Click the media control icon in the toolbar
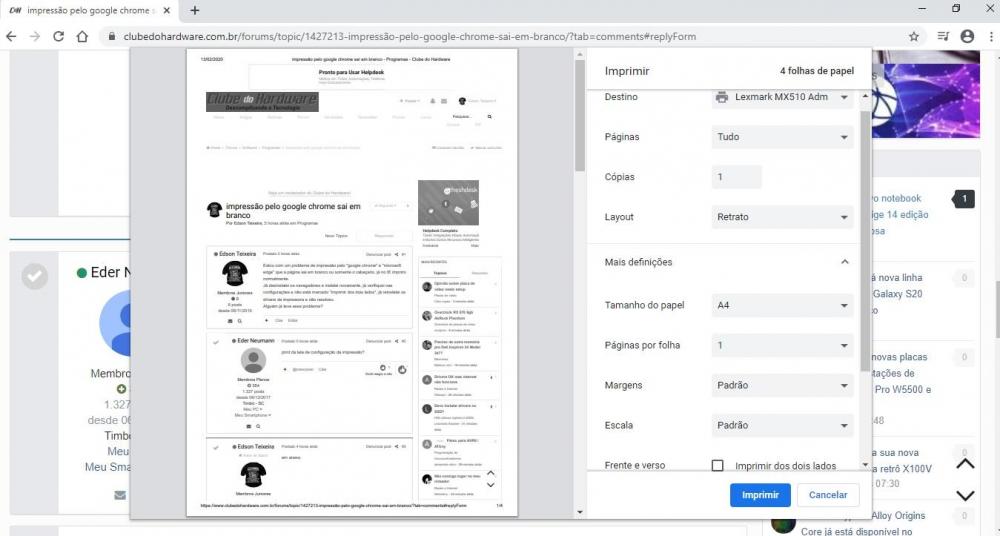 click(943, 36)
